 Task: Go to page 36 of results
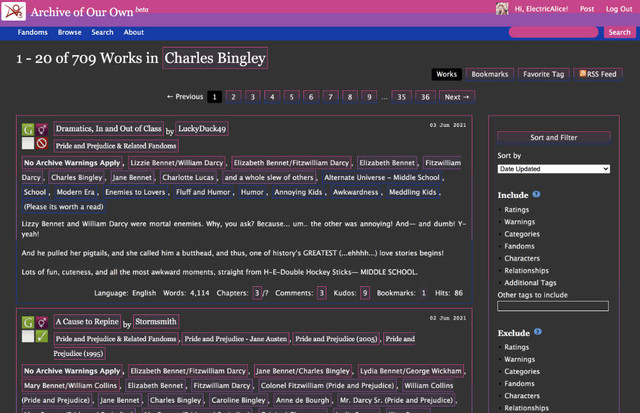(425, 97)
